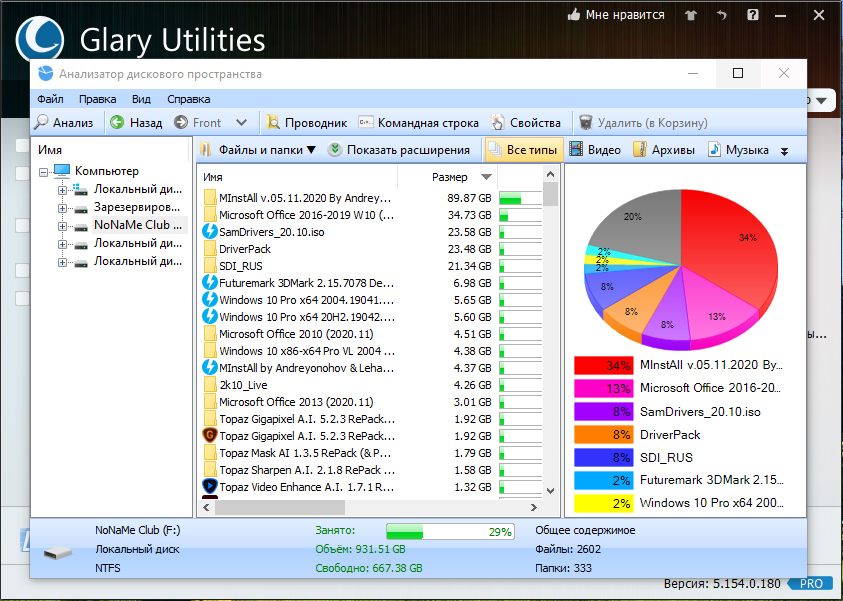
Task: Filter by Архивы file type
Action: point(664,150)
